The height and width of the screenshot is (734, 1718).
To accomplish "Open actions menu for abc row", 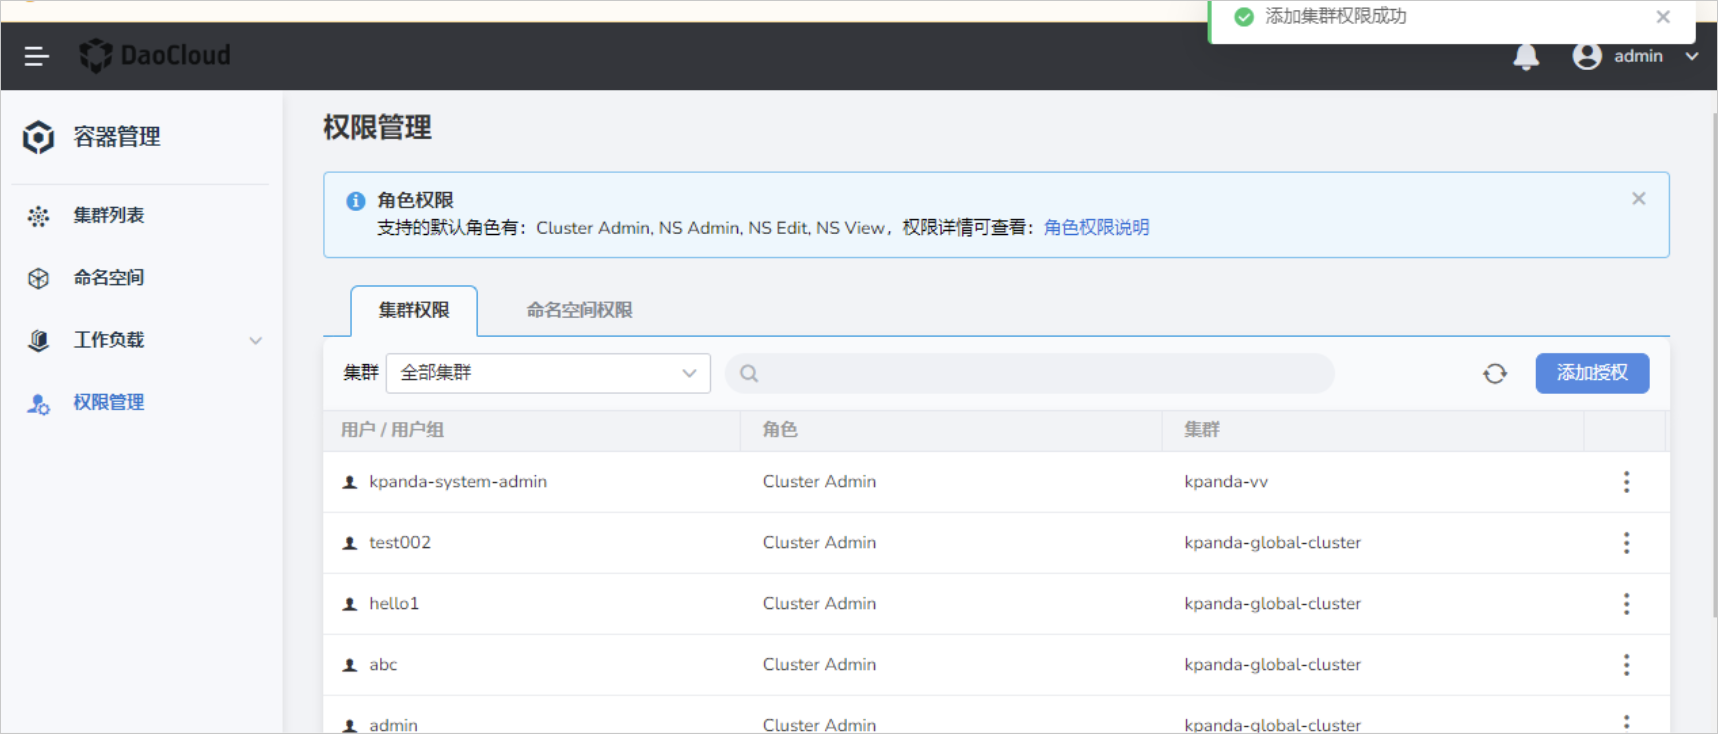I will [x=1626, y=665].
